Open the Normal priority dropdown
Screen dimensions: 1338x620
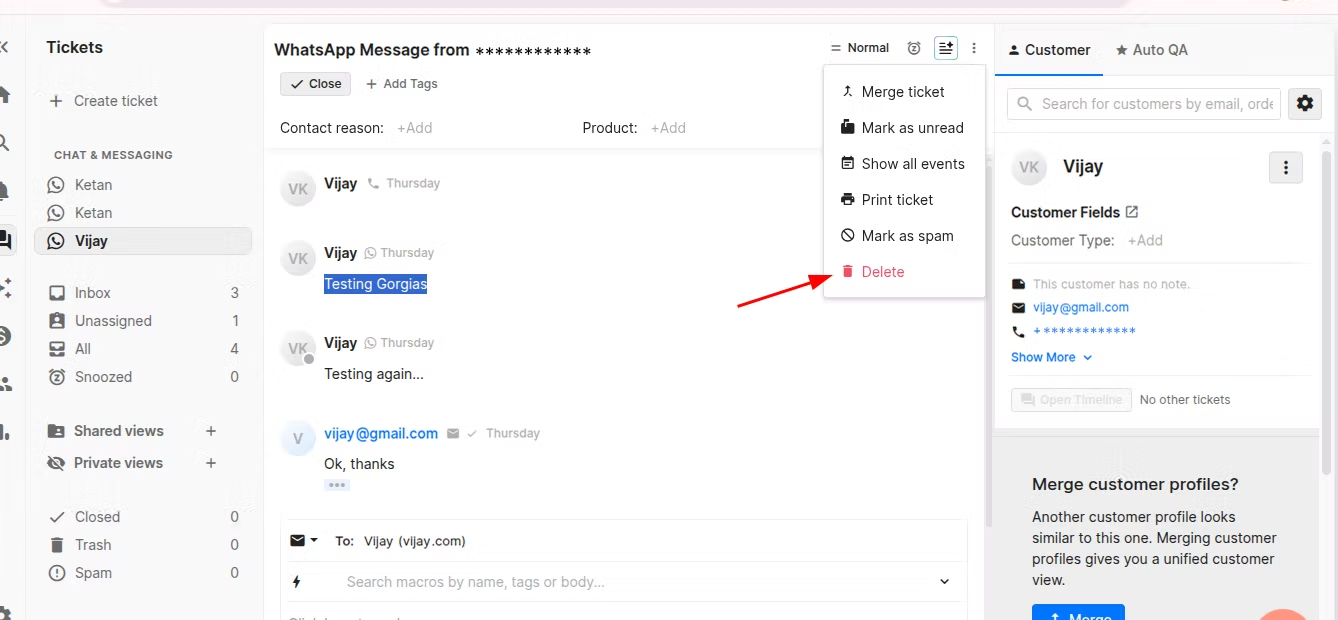[859, 48]
